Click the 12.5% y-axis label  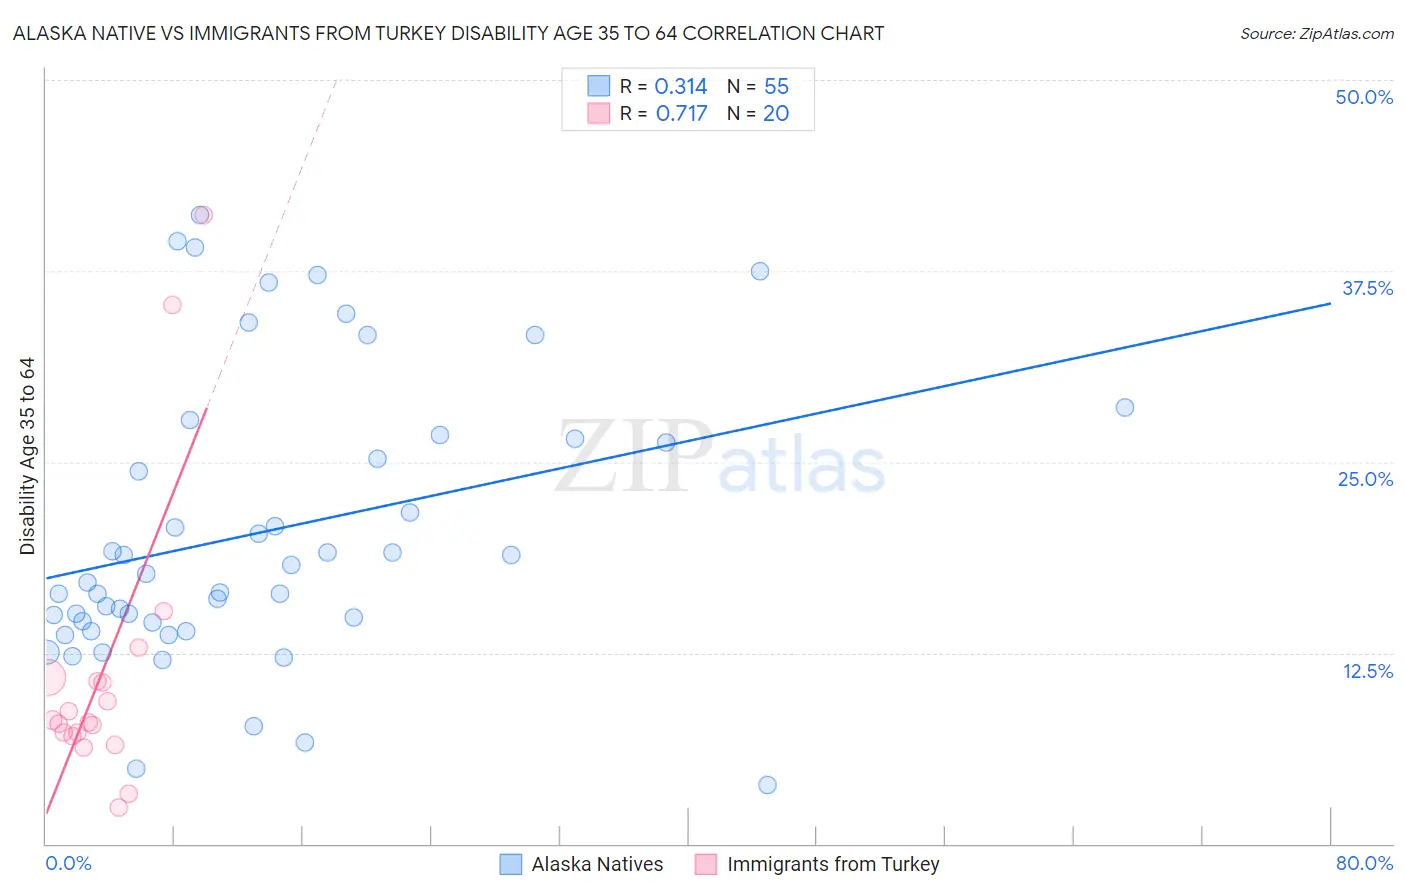click(1367, 671)
